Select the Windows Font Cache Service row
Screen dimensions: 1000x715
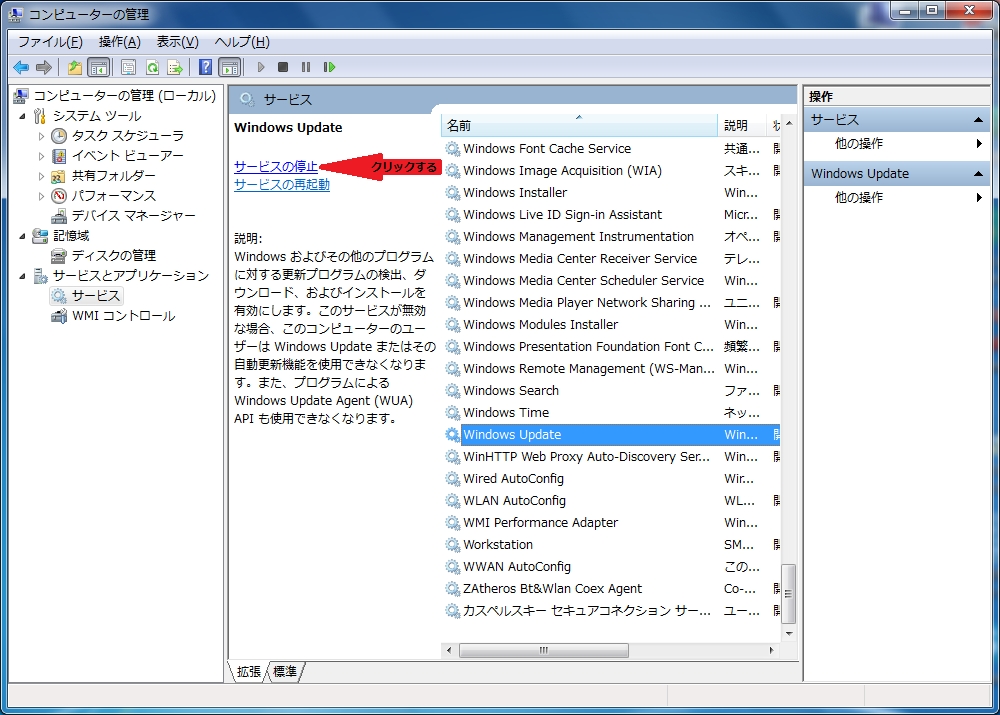pyautogui.click(x=612, y=149)
